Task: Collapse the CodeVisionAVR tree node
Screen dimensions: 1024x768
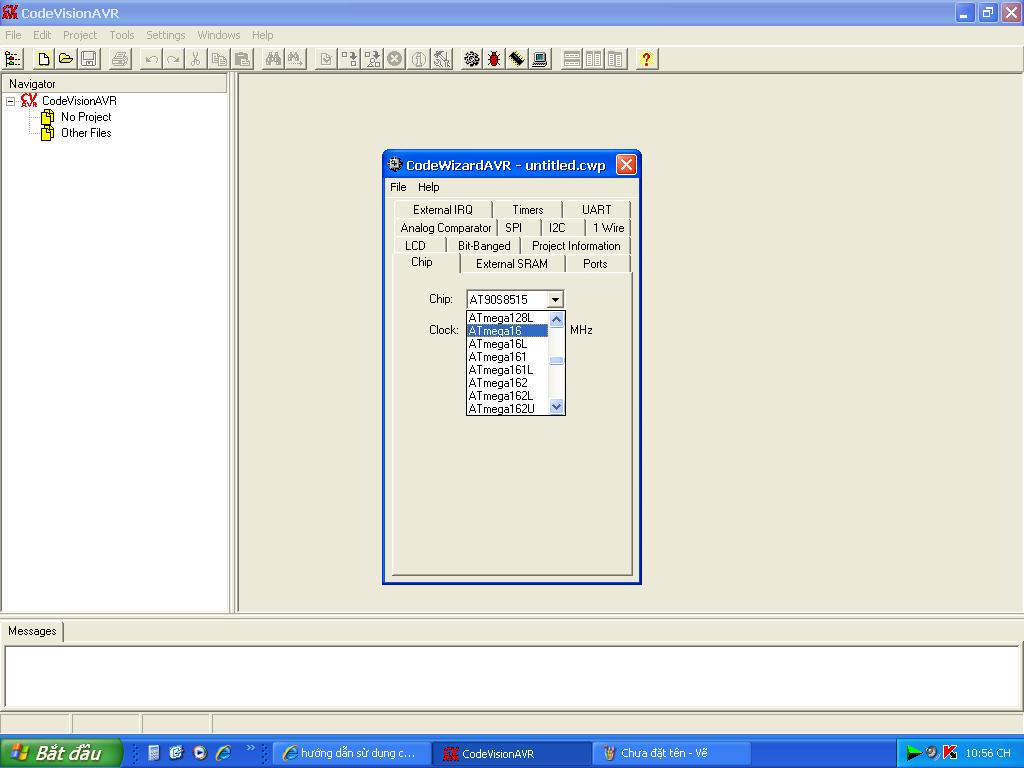Action: (x=10, y=101)
